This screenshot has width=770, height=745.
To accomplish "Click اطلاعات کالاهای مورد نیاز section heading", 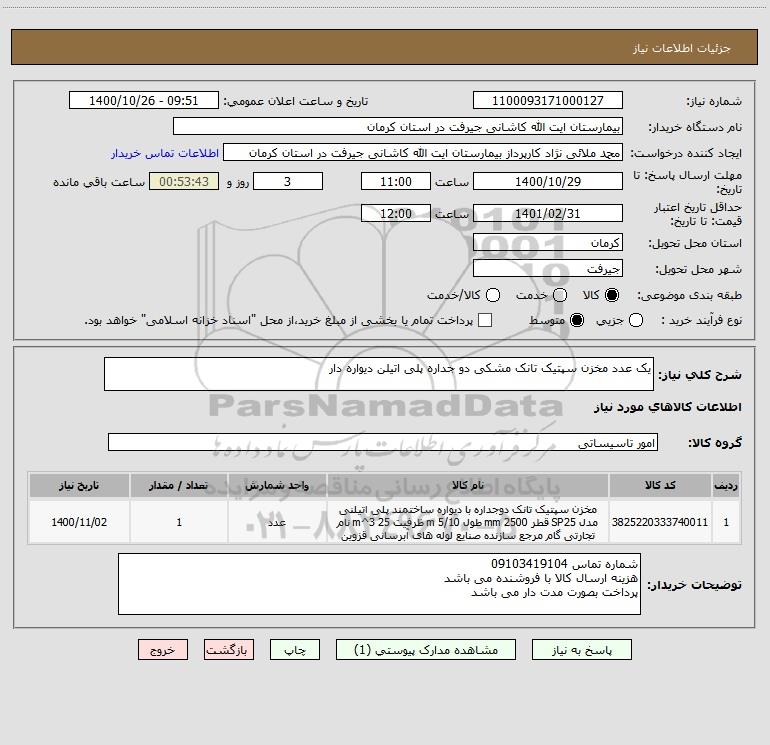I will pos(667,407).
